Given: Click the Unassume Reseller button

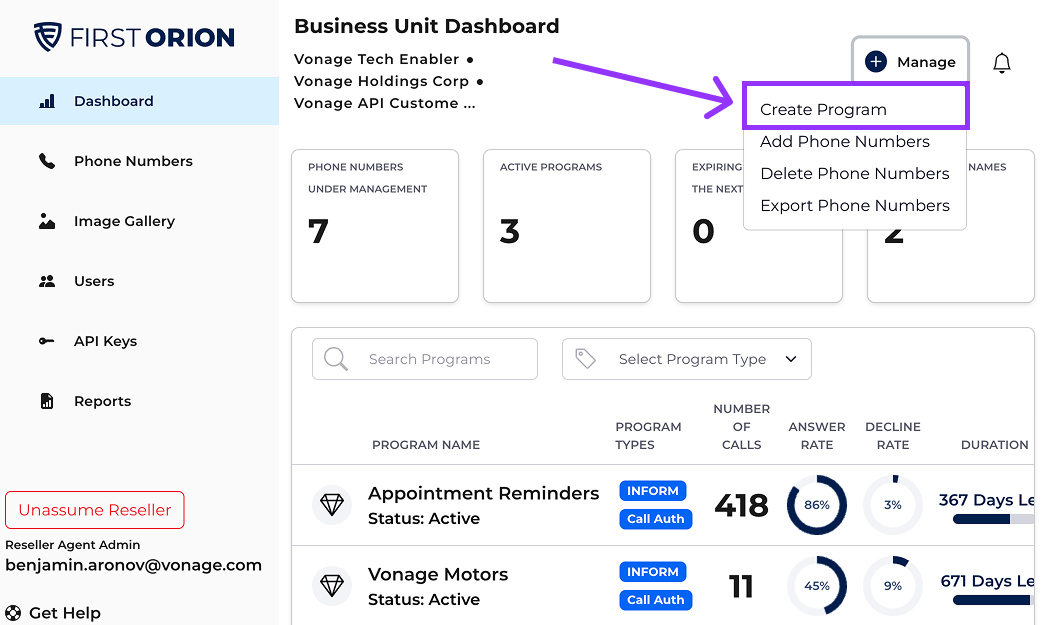Looking at the screenshot, I should click(x=95, y=510).
